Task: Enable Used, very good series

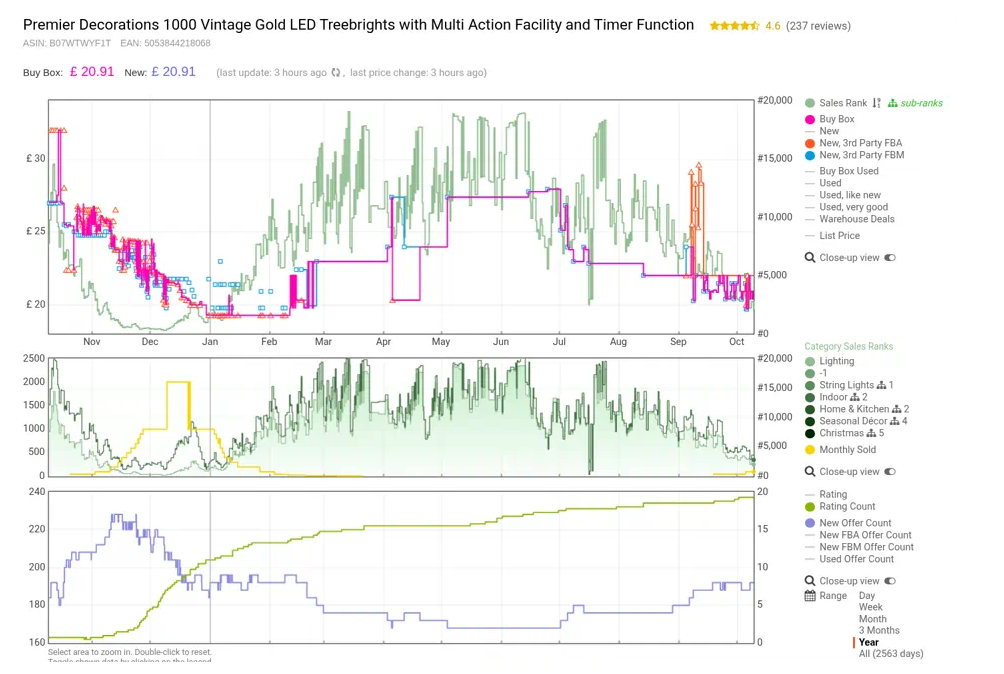Action: (x=846, y=207)
